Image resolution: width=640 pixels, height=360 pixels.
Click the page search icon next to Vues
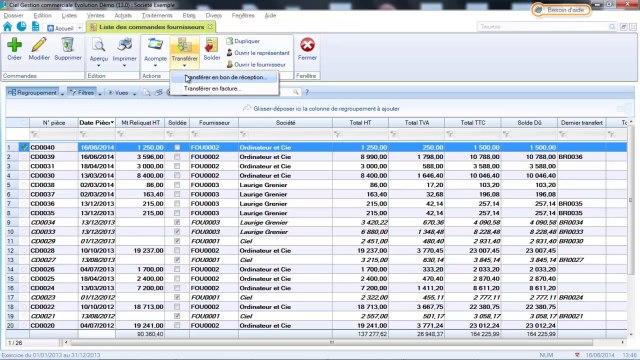(x=147, y=93)
